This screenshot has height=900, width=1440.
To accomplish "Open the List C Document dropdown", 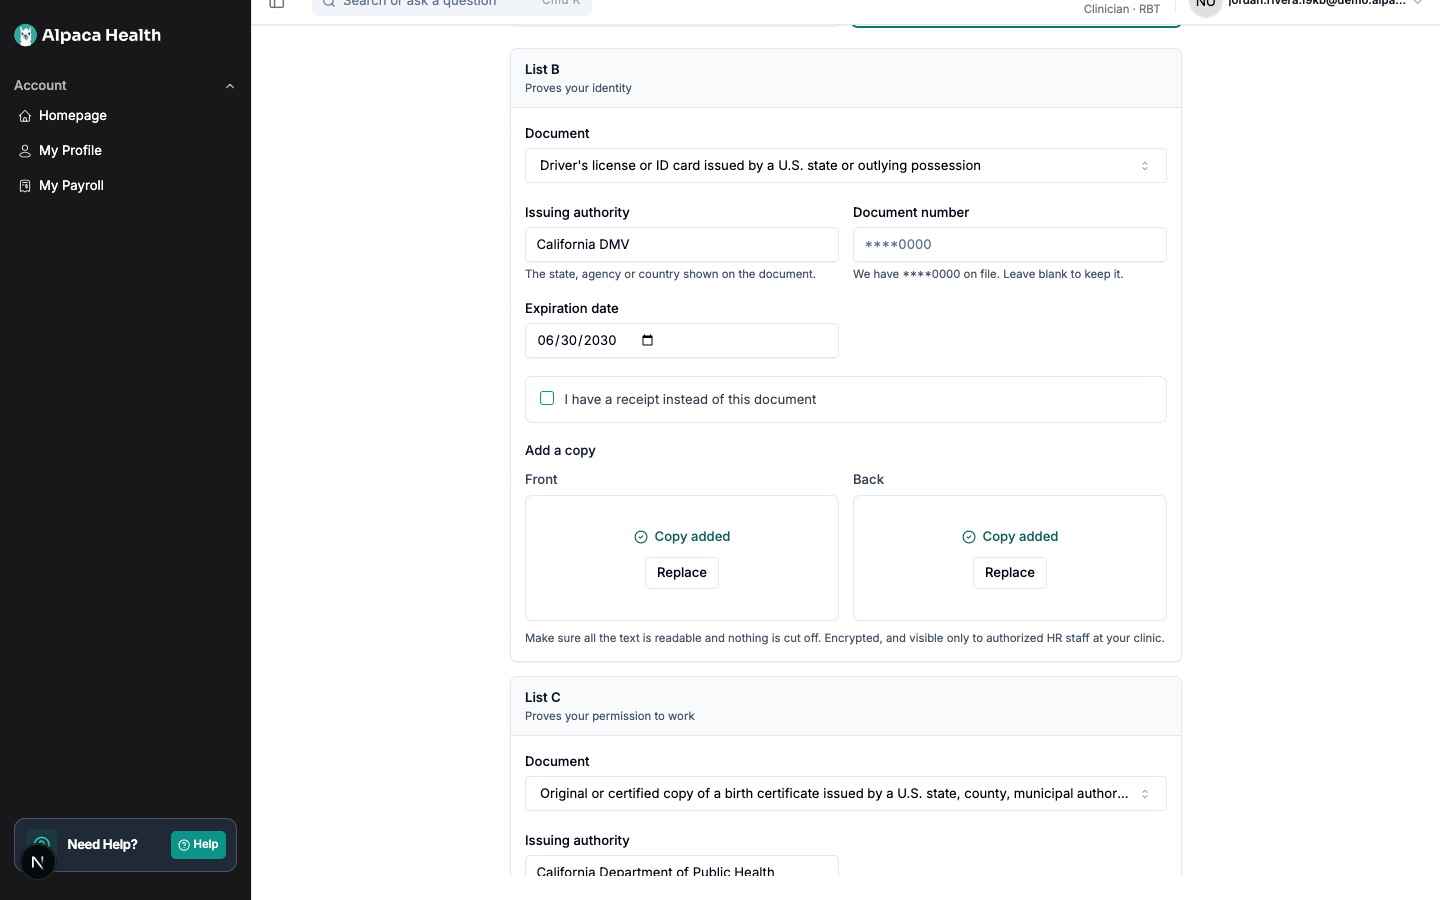I will pyautogui.click(x=846, y=794).
